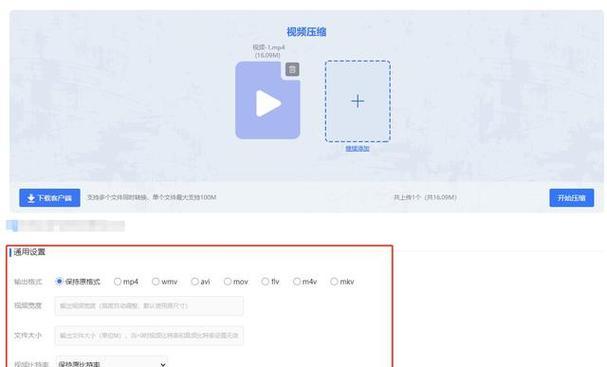The image size is (607, 367).
Task: Select the avi output format
Action: 194,281
